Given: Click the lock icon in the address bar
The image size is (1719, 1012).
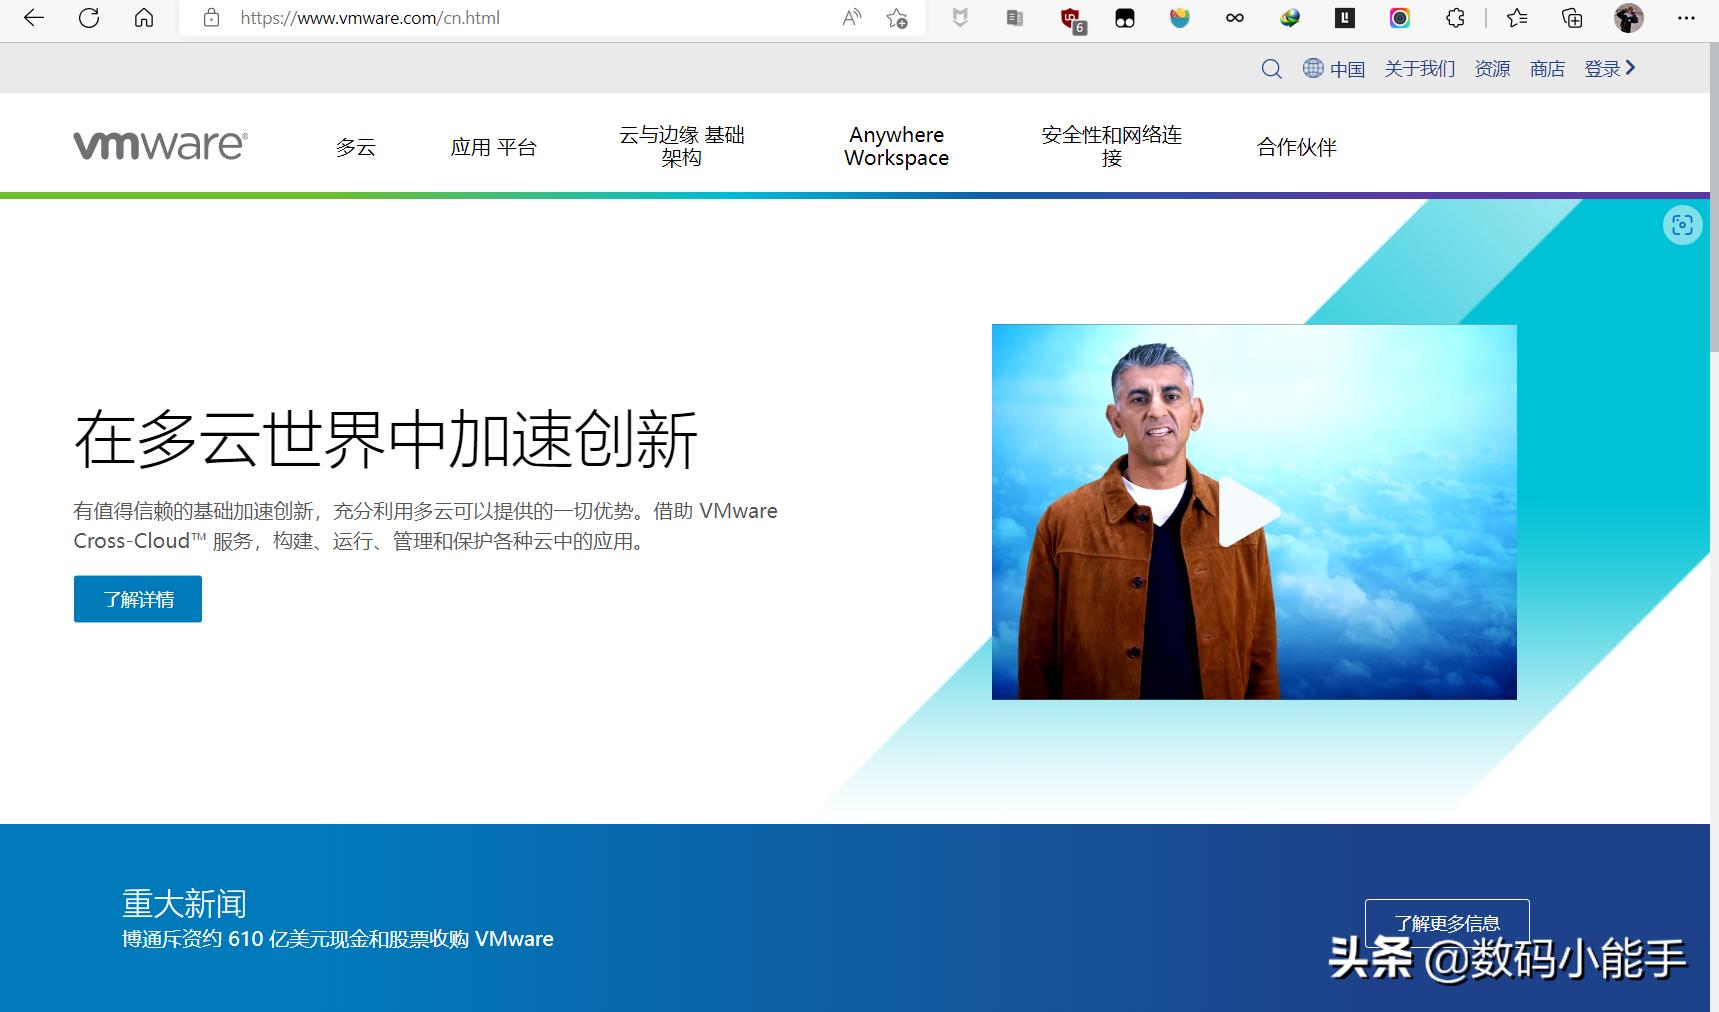Looking at the screenshot, I should coord(210,17).
